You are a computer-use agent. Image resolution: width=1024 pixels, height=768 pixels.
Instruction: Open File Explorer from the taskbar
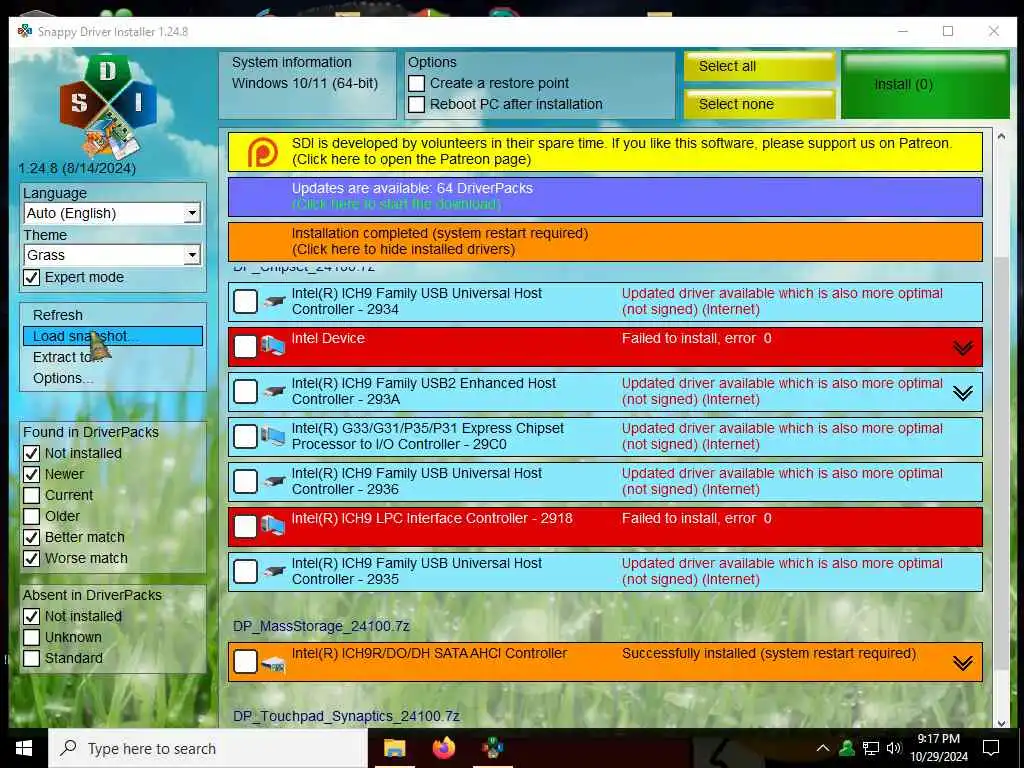[394, 748]
